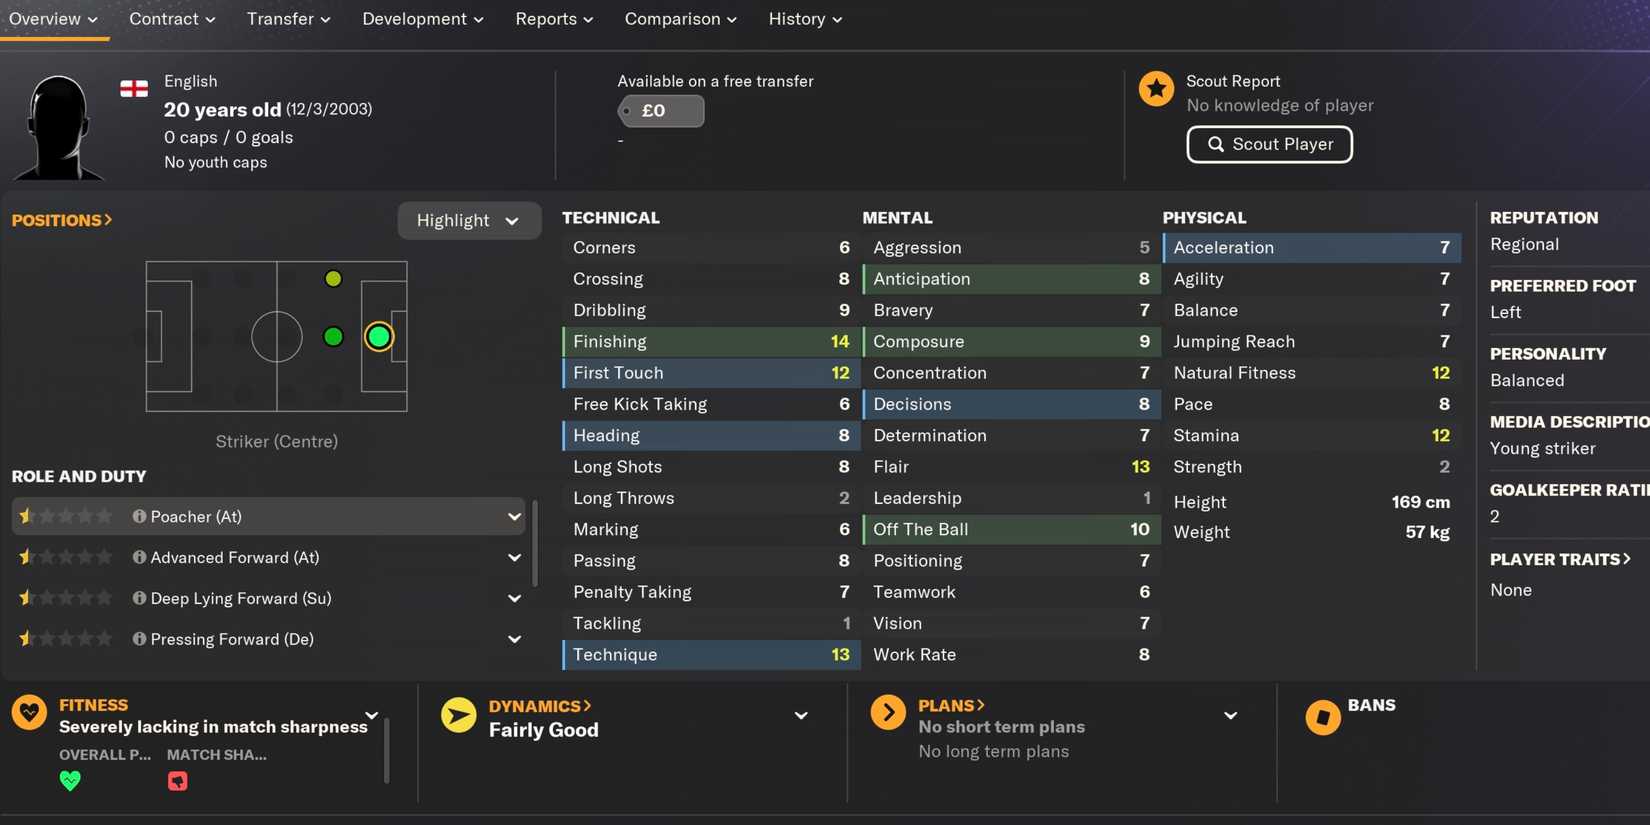Click the player portrait silhouette
Screen dimensions: 1650x825
coord(57,124)
